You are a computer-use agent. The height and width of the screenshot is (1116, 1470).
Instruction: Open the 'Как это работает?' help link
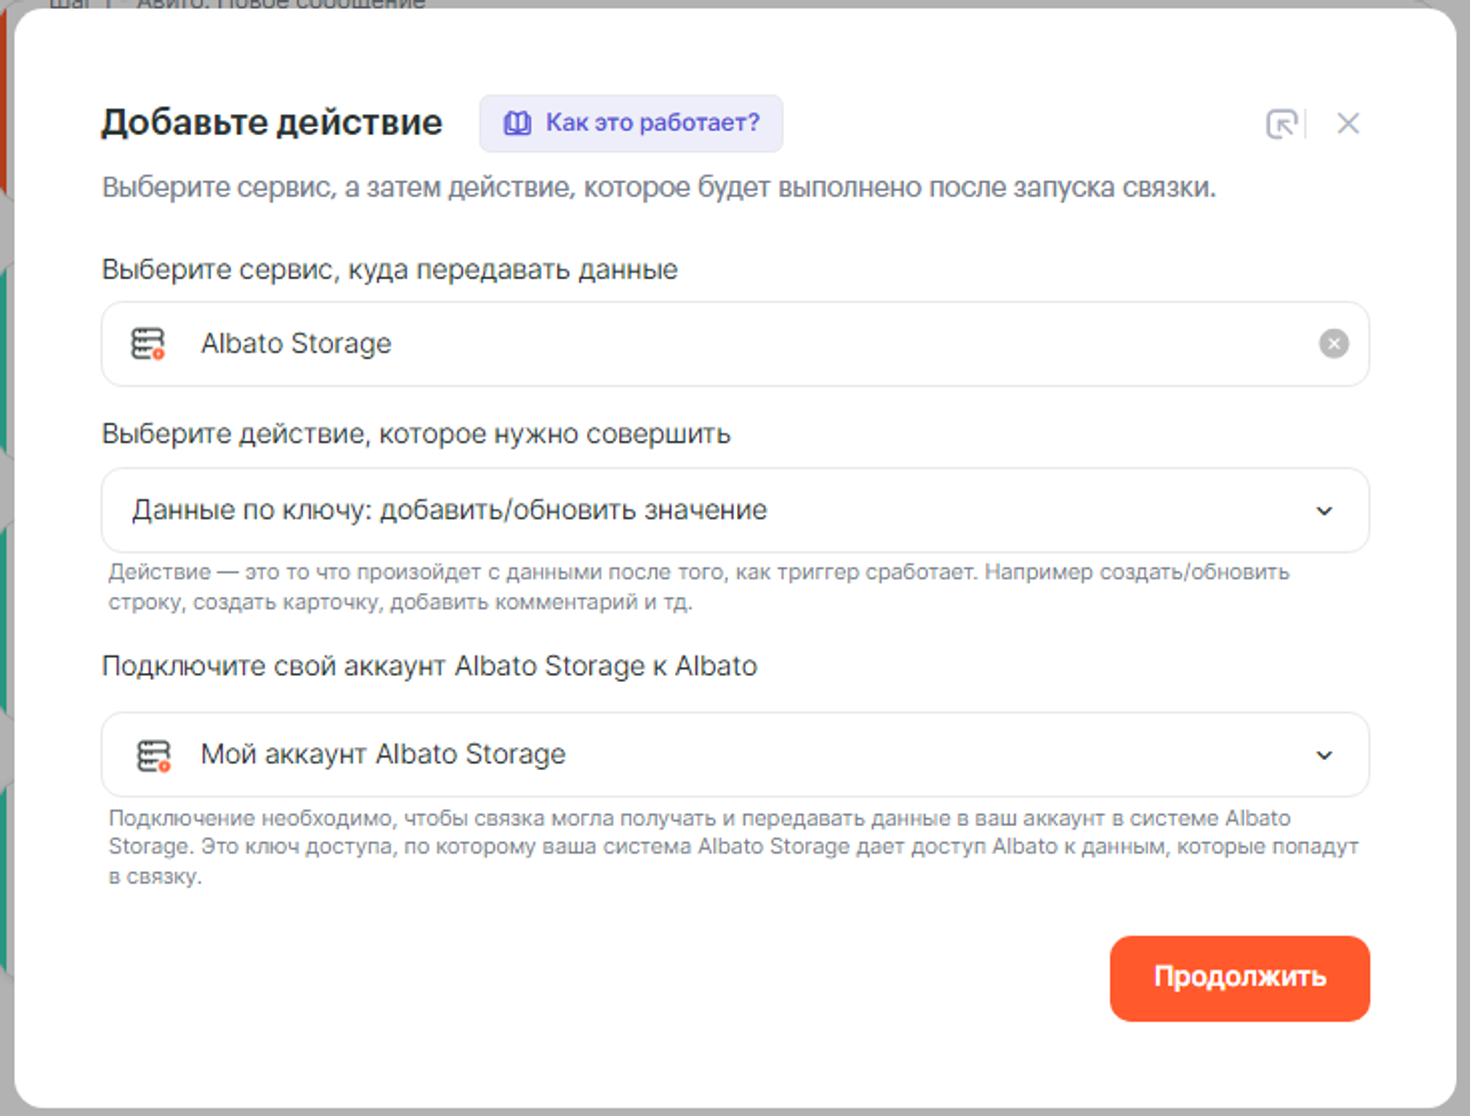click(651, 123)
